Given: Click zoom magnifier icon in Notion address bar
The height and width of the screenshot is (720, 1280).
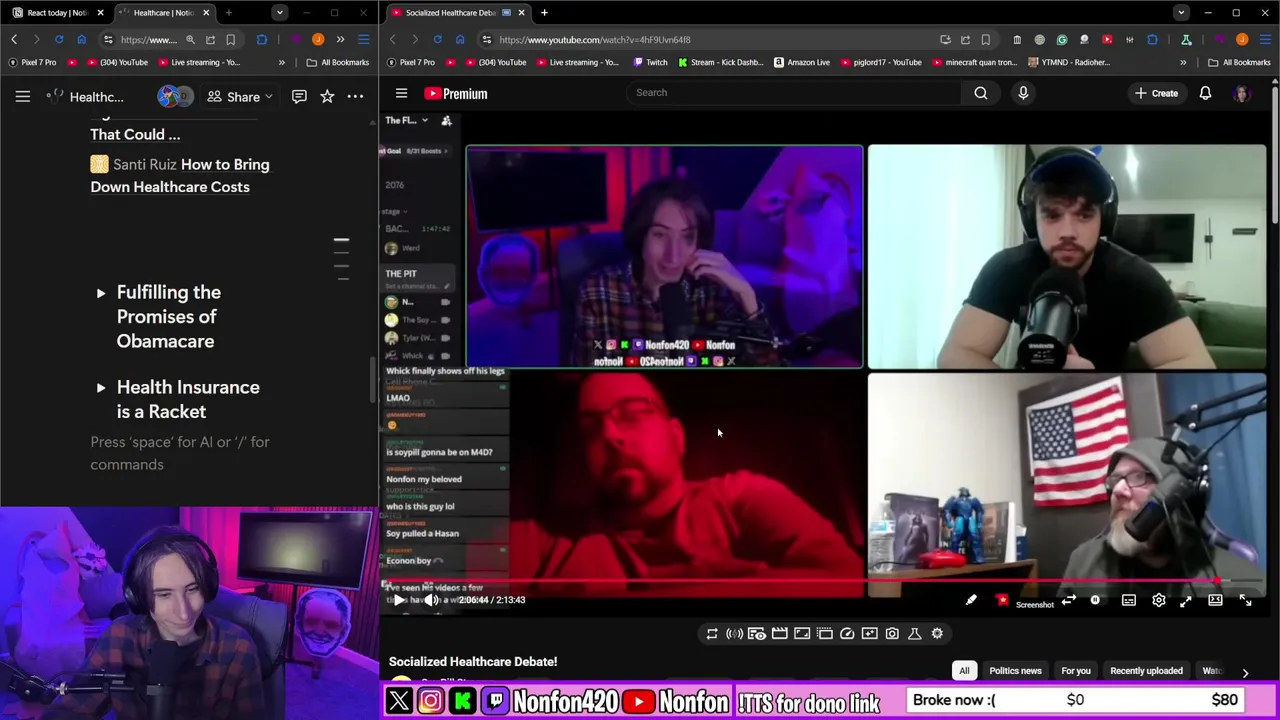Looking at the screenshot, I should pos(190,40).
